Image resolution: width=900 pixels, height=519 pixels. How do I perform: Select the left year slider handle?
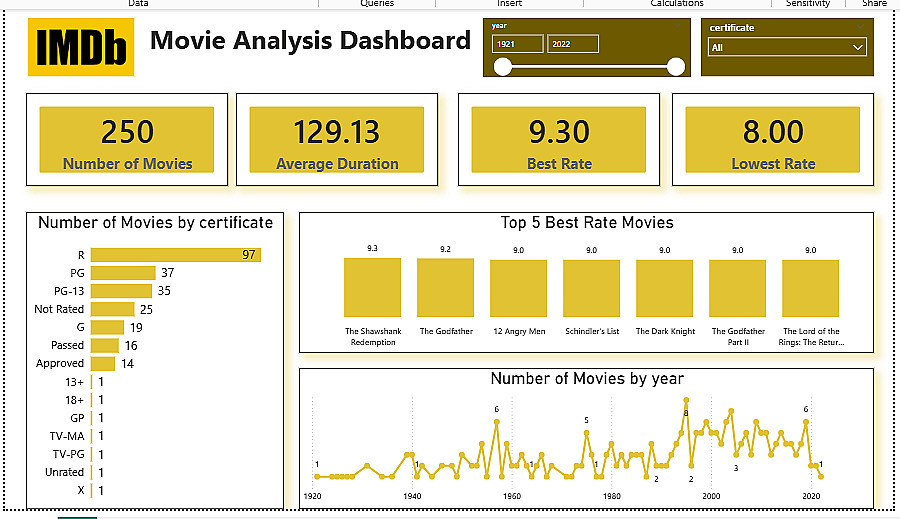[x=503, y=67]
